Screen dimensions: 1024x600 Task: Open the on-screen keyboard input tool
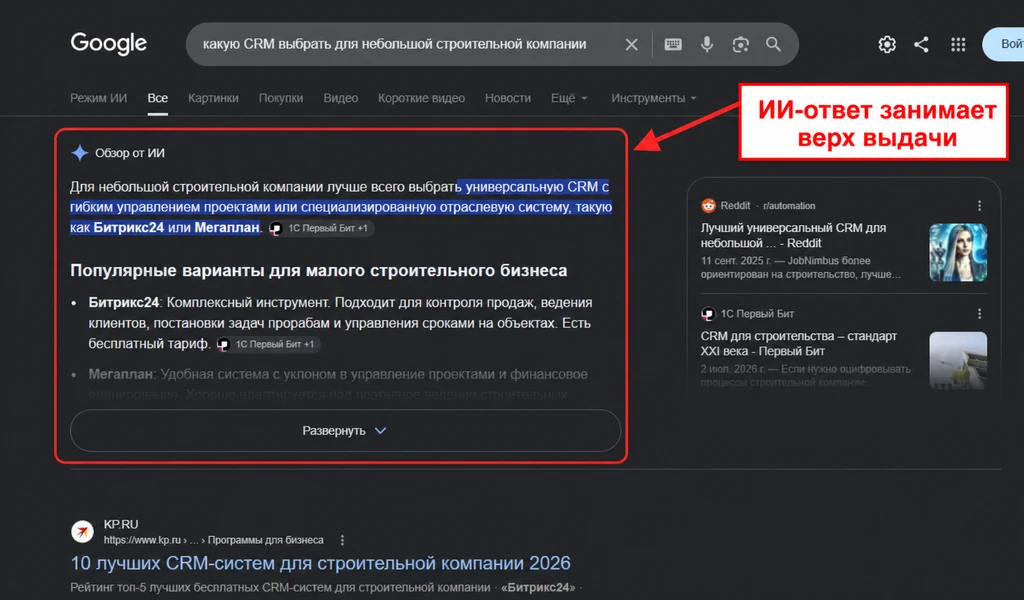[x=673, y=44]
